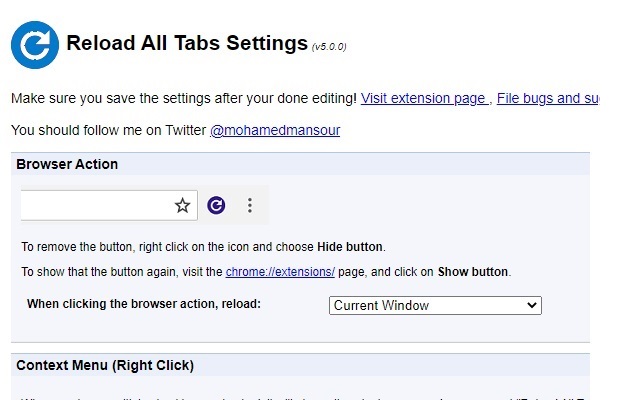Viewport: 640px width, 400px height.
Task: Open the three-dot browser menu icon
Action: [x=250, y=205]
